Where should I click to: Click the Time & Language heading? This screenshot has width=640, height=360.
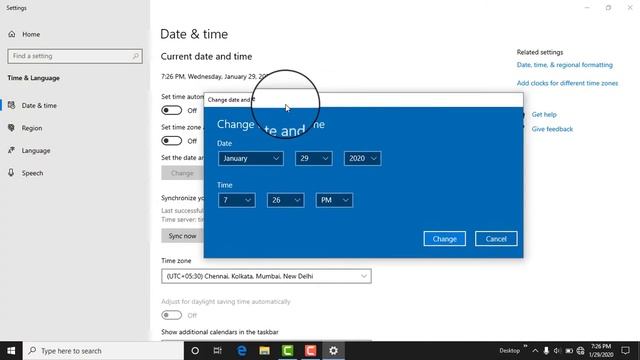pyautogui.click(x=33, y=78)
